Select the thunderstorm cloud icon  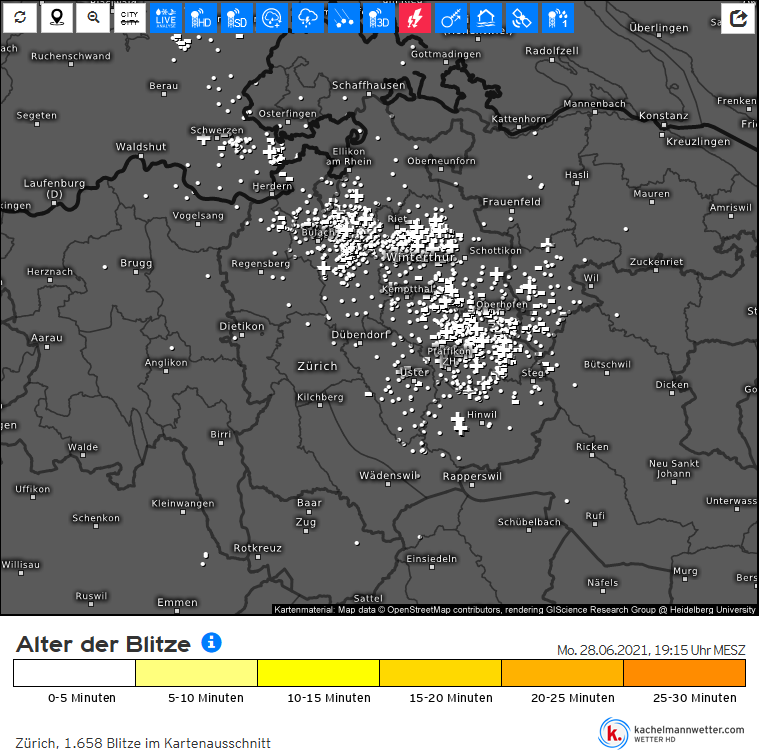coord(308,18)
